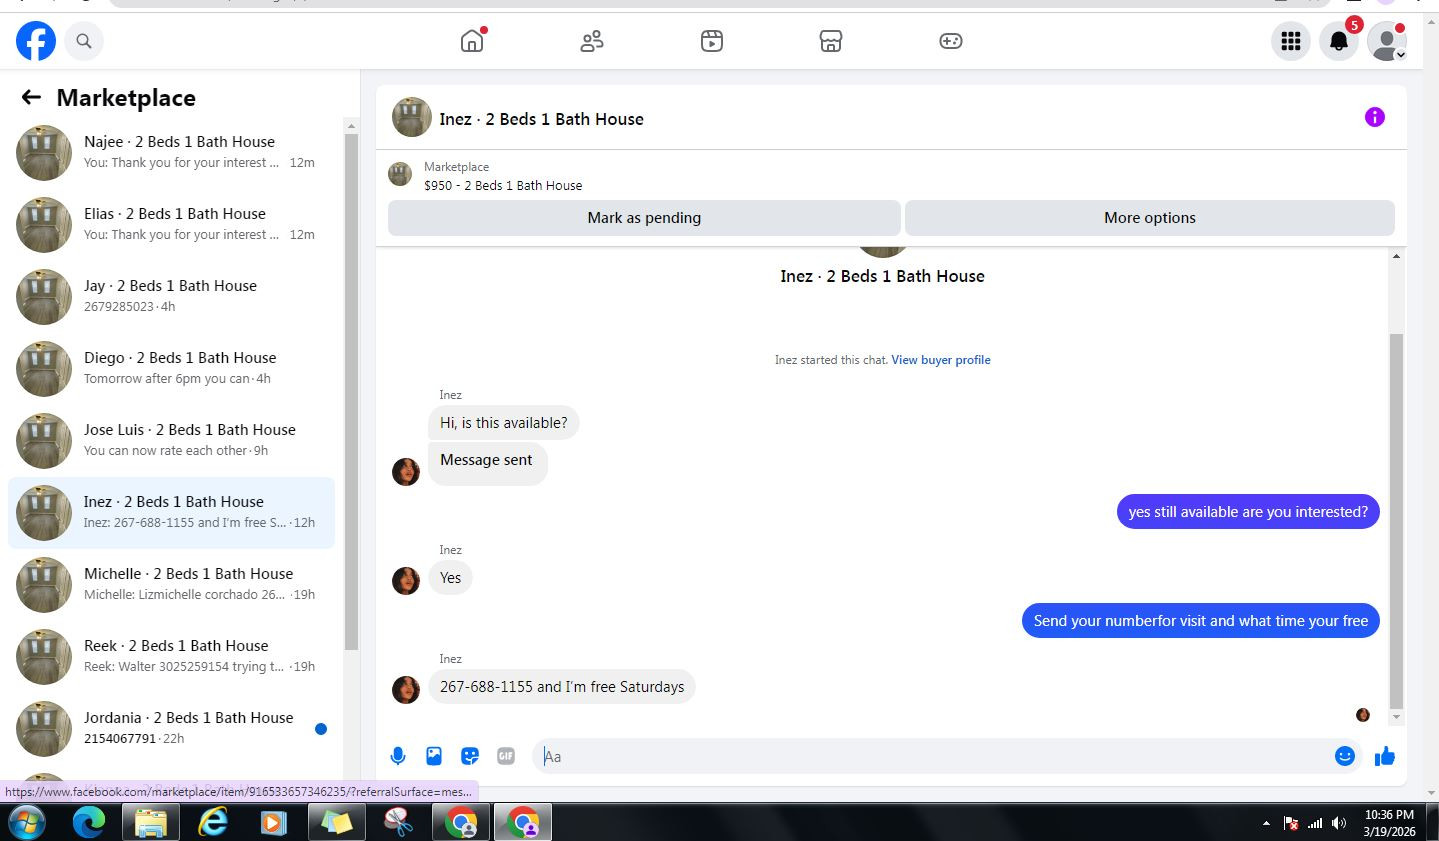The width and height of the screenshot is (1439, 841).
Task: Open the media player taskbar icon
Action: coord(273,823)
